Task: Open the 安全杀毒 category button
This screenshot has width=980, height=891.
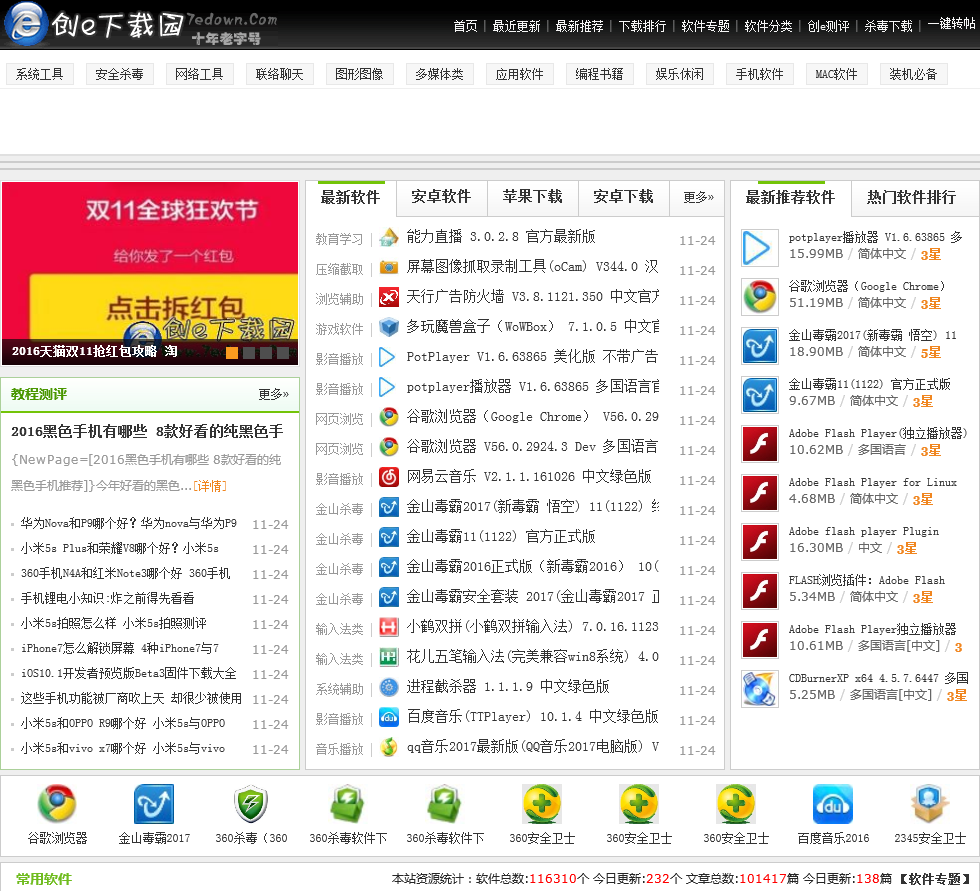Action: click(119, 74)
